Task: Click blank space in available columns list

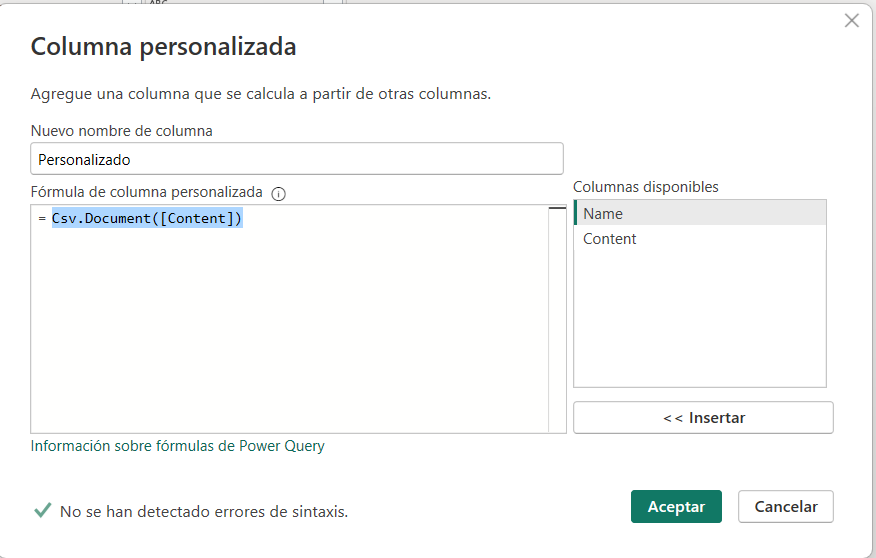Action: coord(700,320)
